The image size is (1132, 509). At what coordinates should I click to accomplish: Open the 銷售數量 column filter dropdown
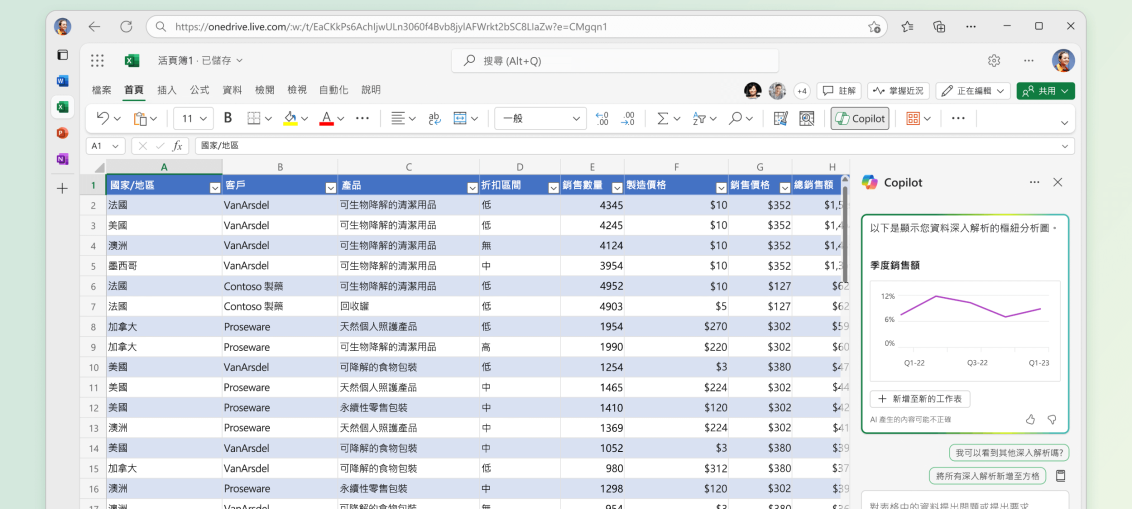tap(617, 188)
